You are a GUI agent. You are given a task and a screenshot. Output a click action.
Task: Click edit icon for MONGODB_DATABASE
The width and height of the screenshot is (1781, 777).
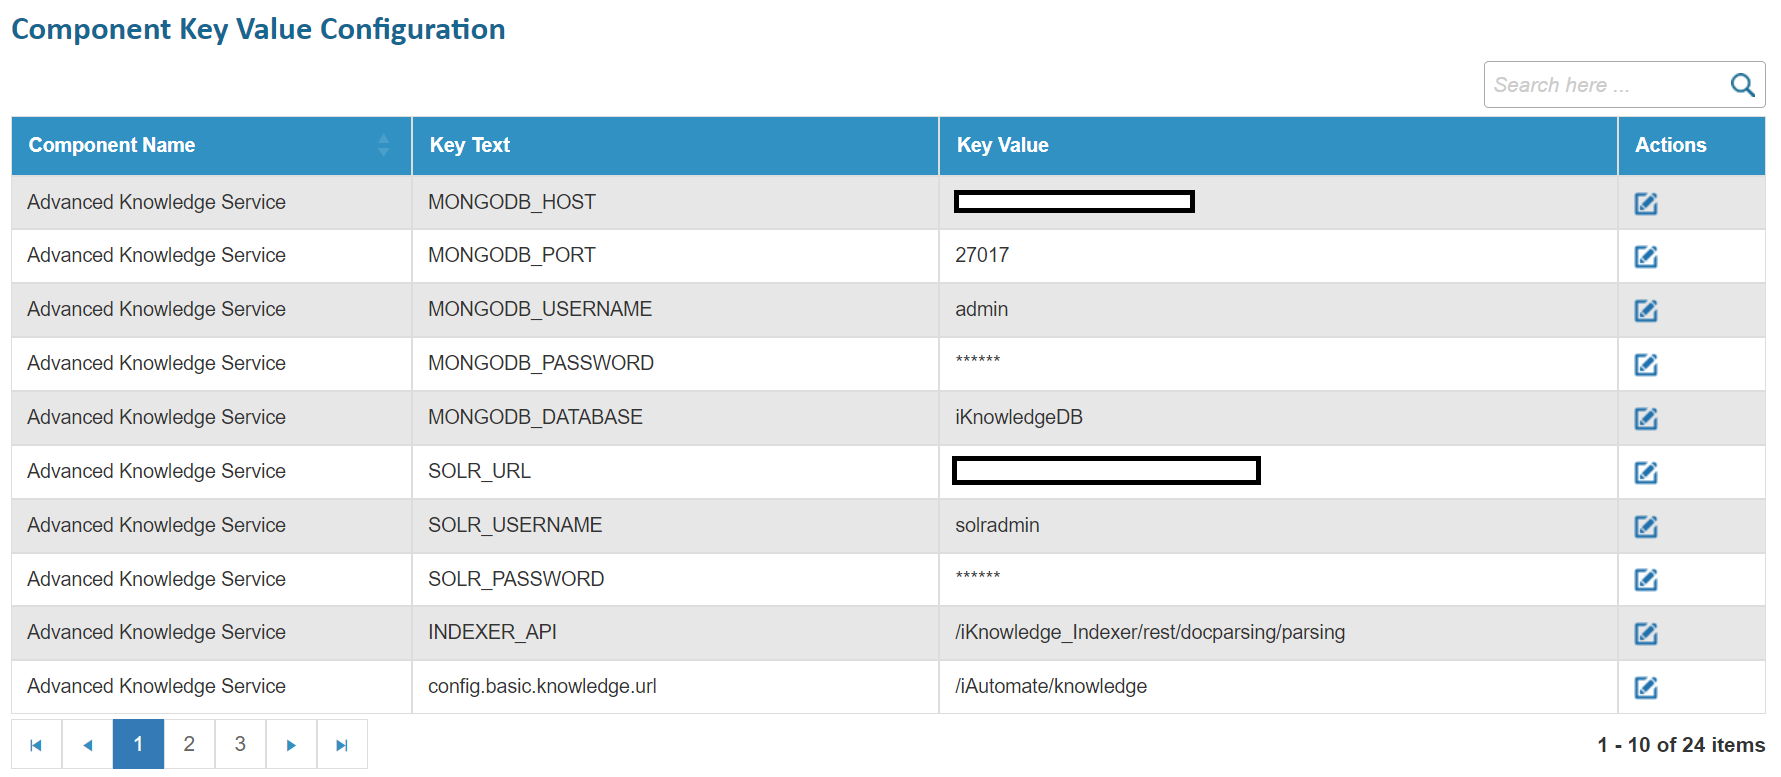tap(1645, 419)
